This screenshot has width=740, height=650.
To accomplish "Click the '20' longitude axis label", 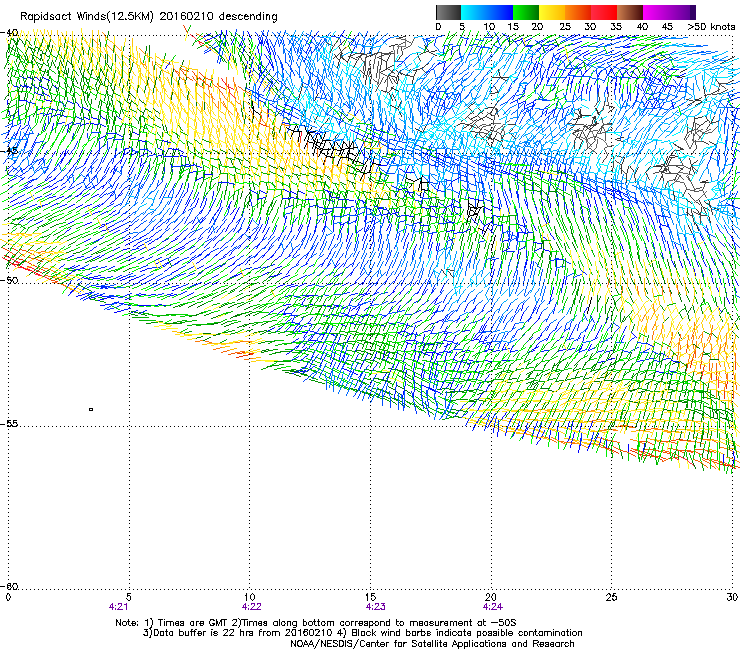I will point(491,597).
